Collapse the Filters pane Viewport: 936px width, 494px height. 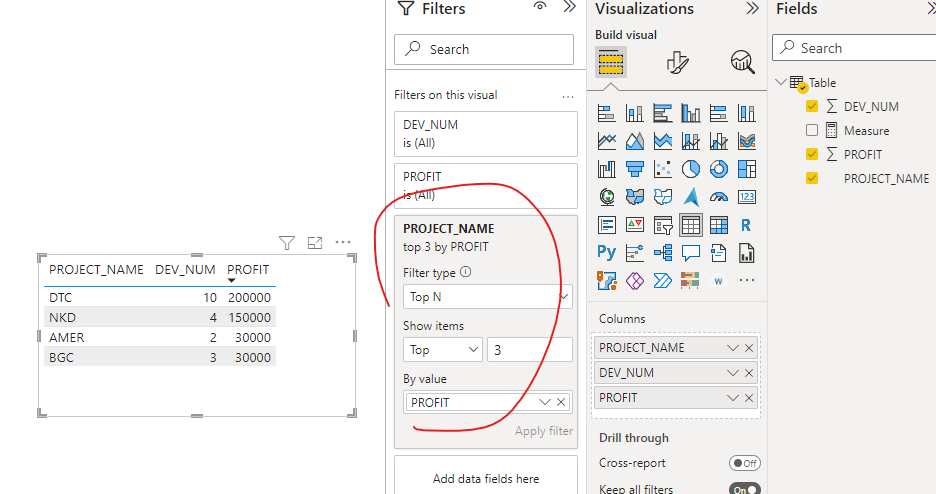coord(569,7)
